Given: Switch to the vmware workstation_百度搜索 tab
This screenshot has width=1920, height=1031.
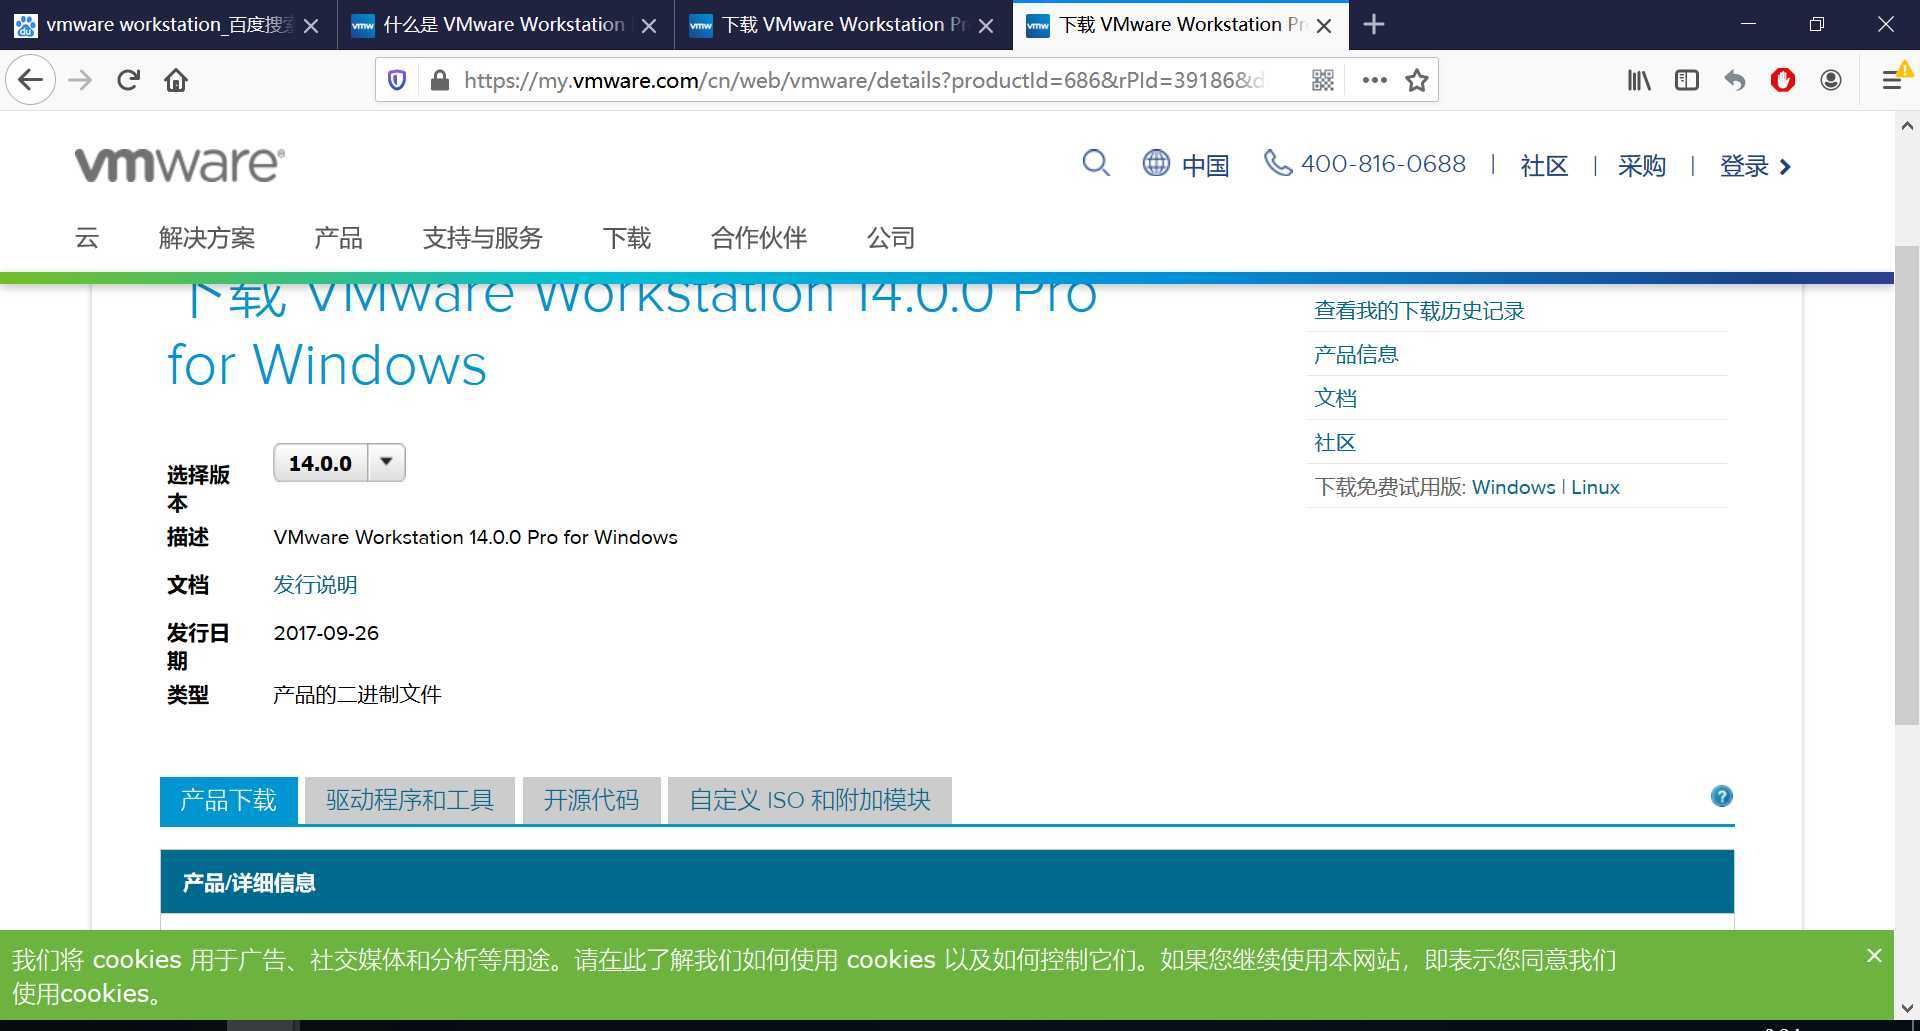Looking at the screenshot, I should 168,25.
